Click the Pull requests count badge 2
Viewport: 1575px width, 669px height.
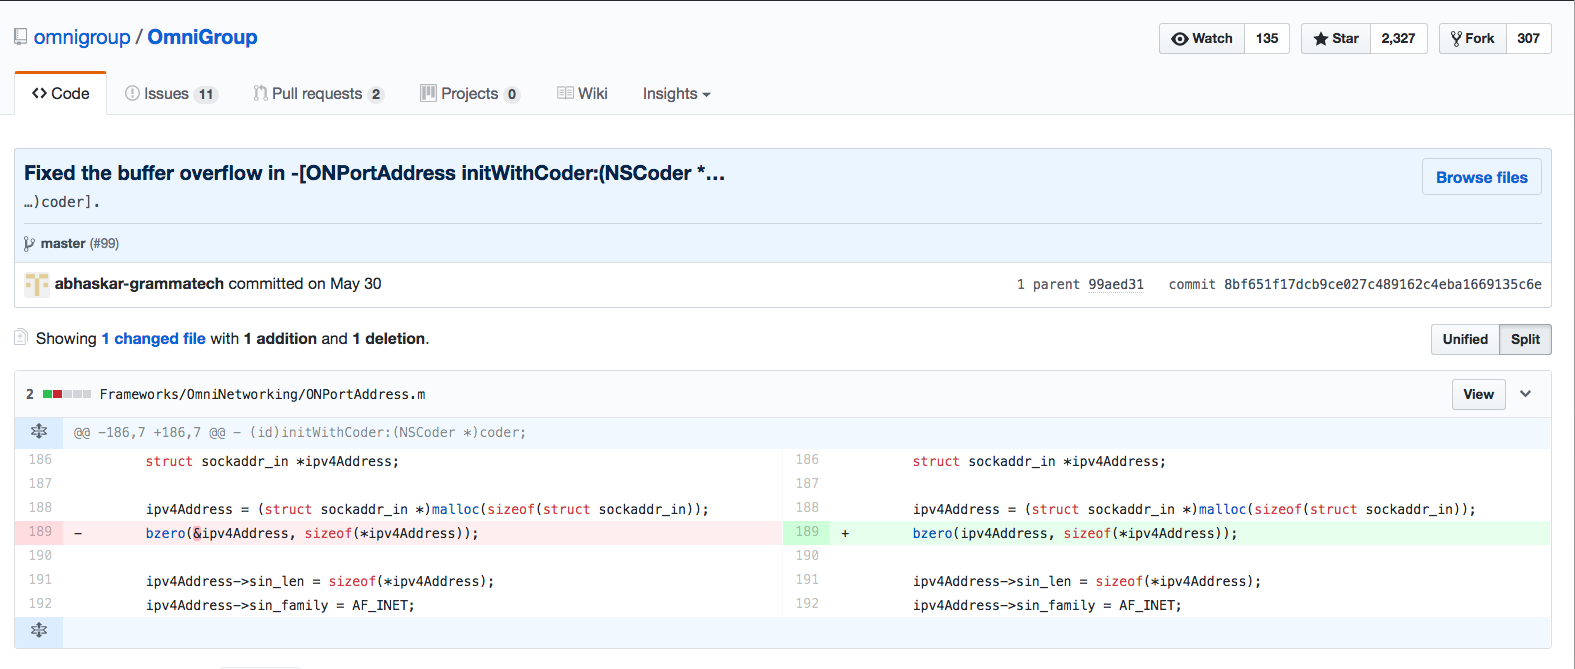(376, 94)
